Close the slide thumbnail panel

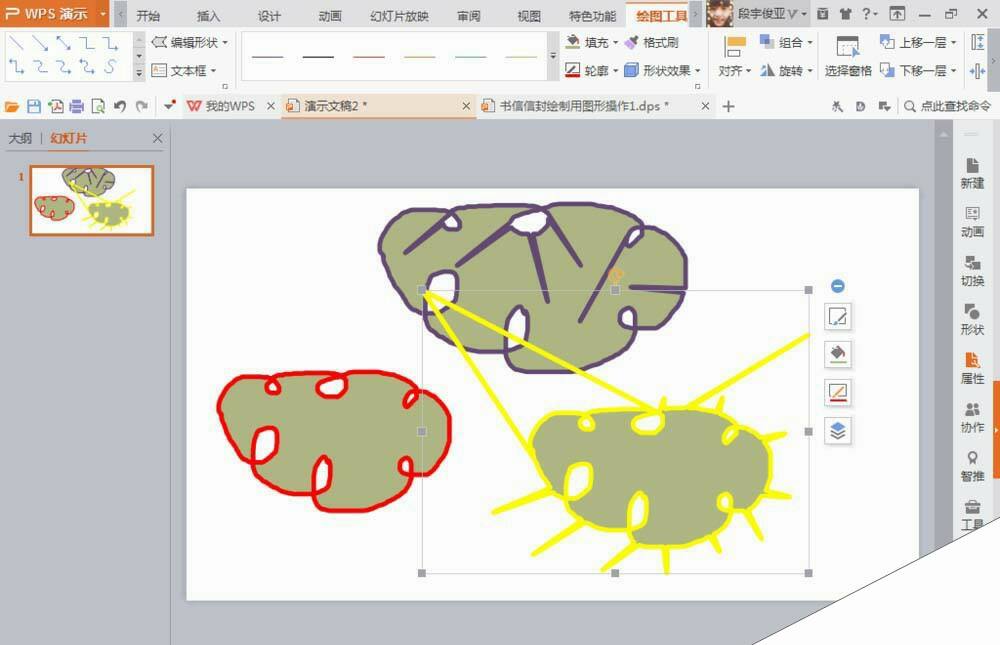tap(157, 139)
